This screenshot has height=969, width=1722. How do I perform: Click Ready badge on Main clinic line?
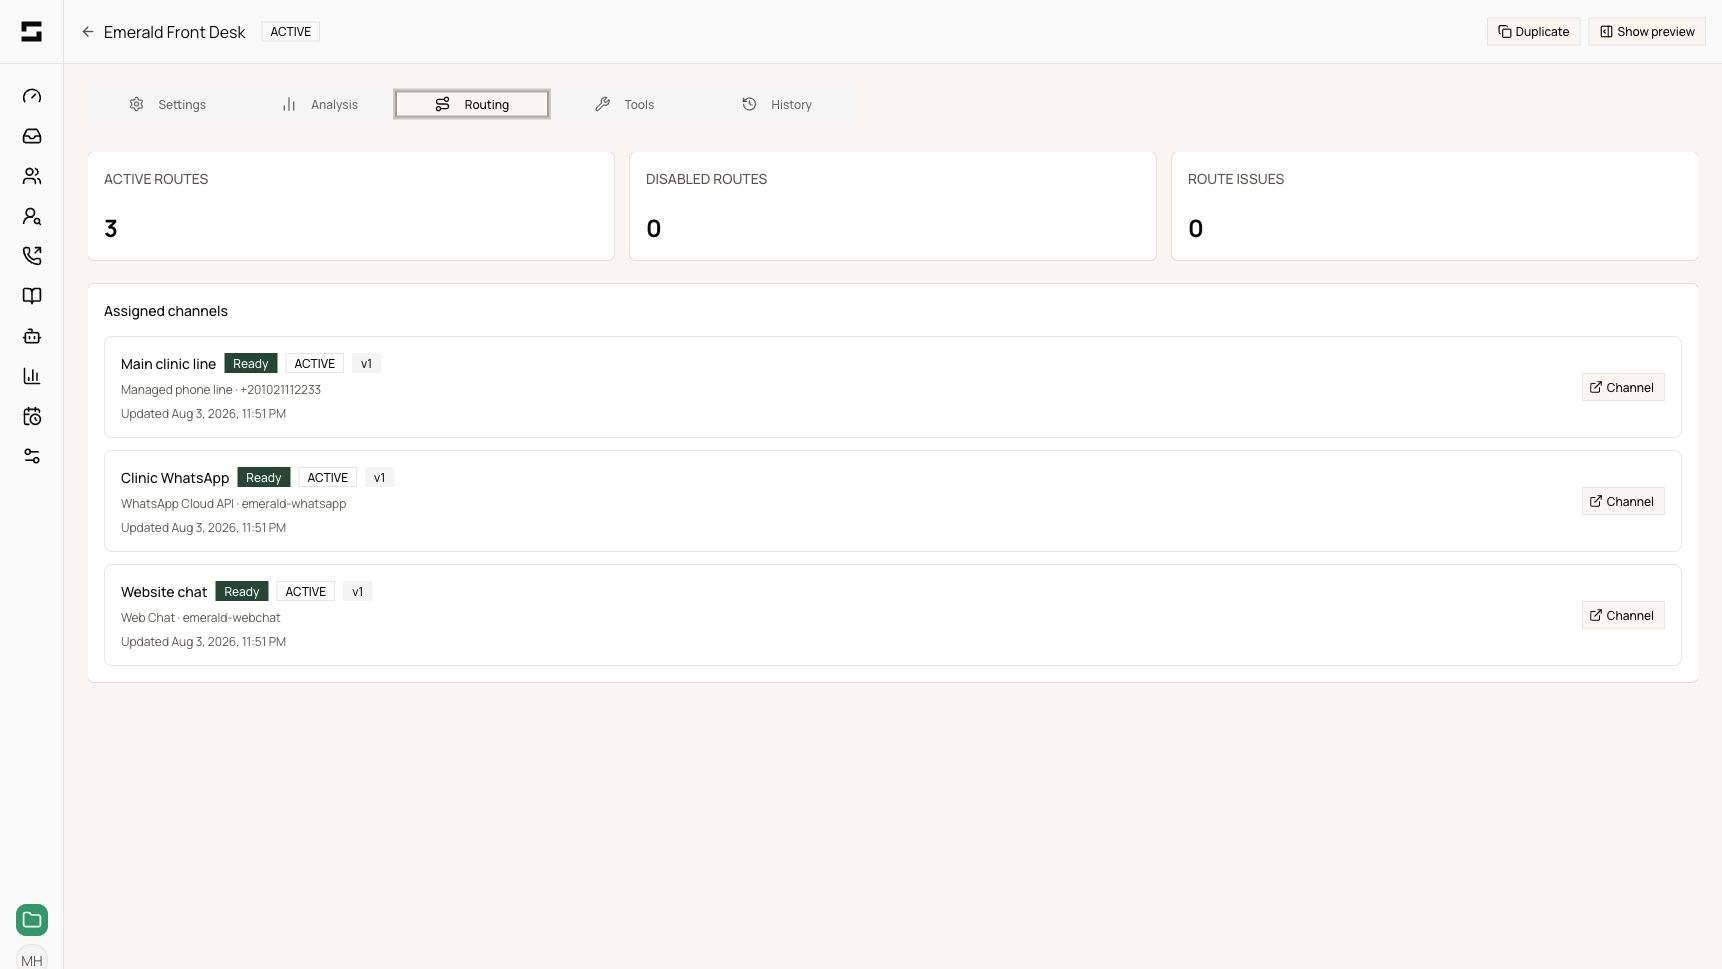pos(251,364)
